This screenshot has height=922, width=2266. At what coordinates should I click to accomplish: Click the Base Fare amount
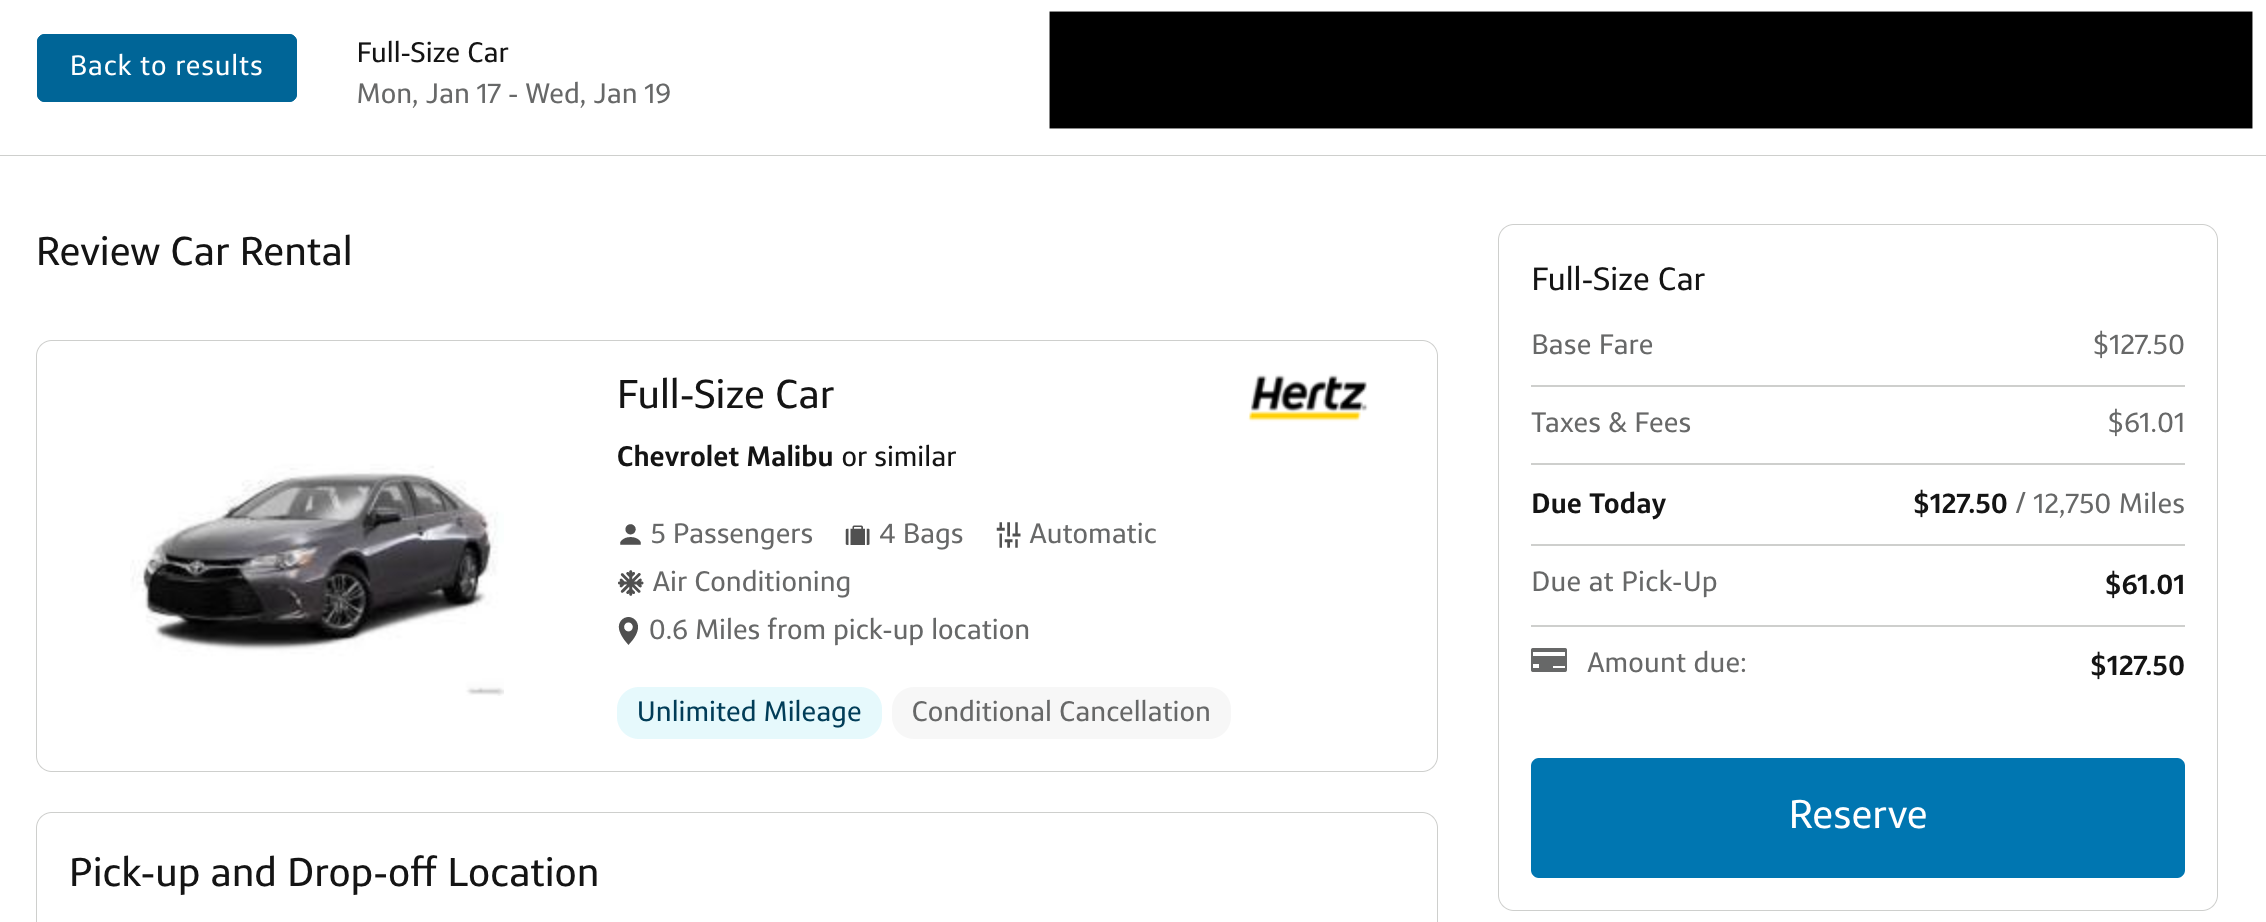pyautogui.click(x=2138, y=345)
